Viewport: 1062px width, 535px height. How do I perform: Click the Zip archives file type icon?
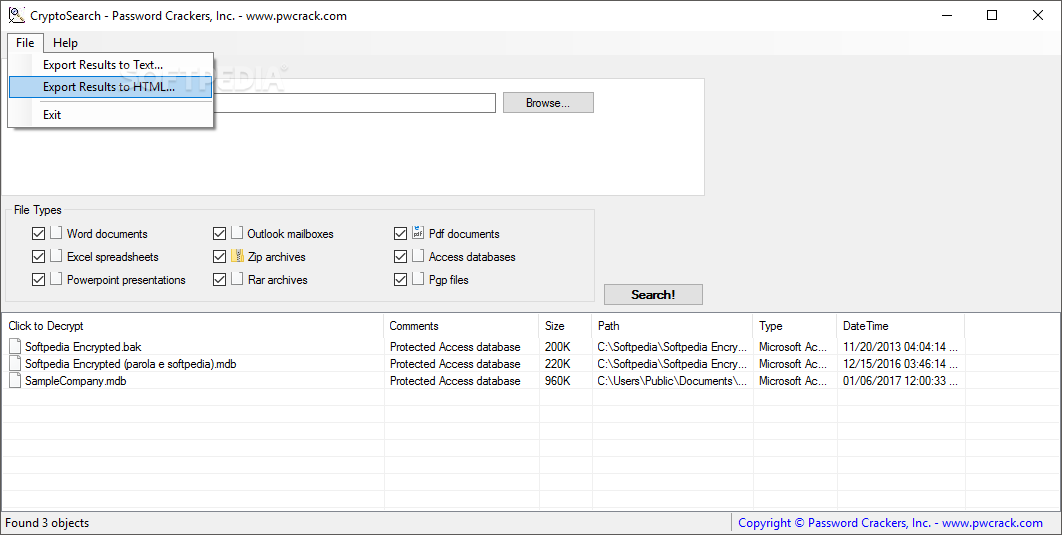(x=237, y=256)
